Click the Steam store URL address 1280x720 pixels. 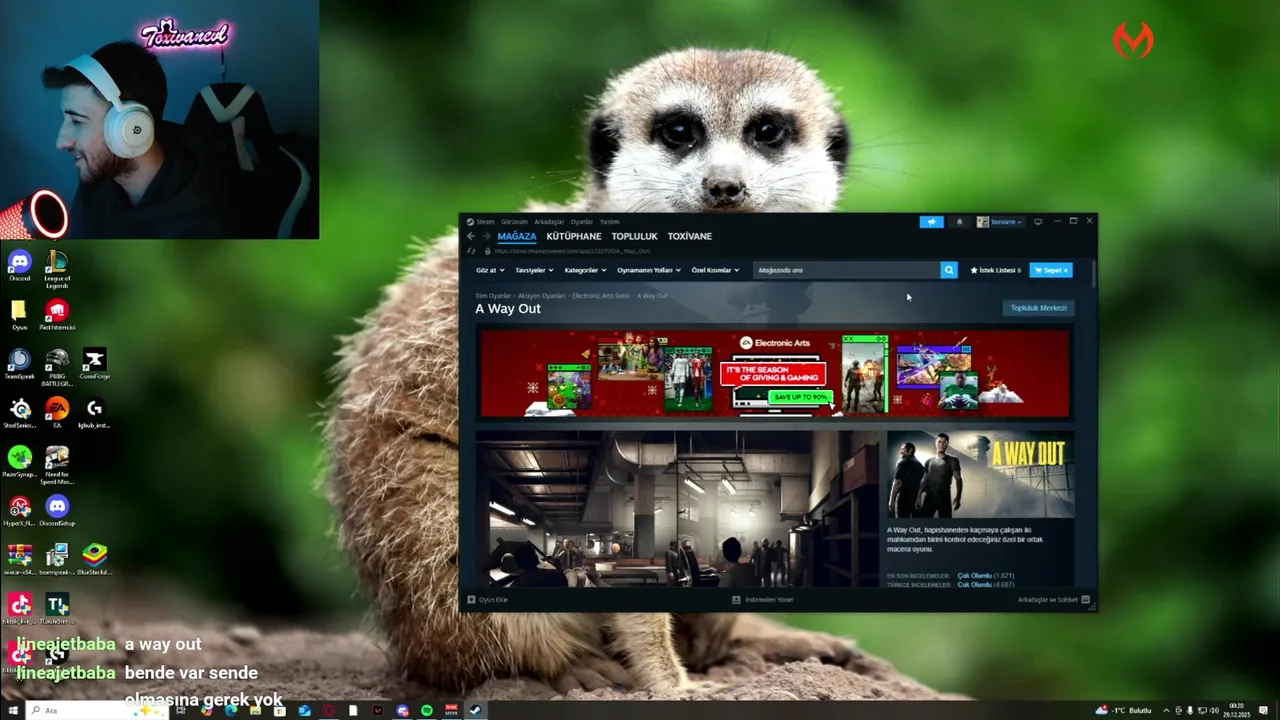pyautogui.click(x=572, y=251)
